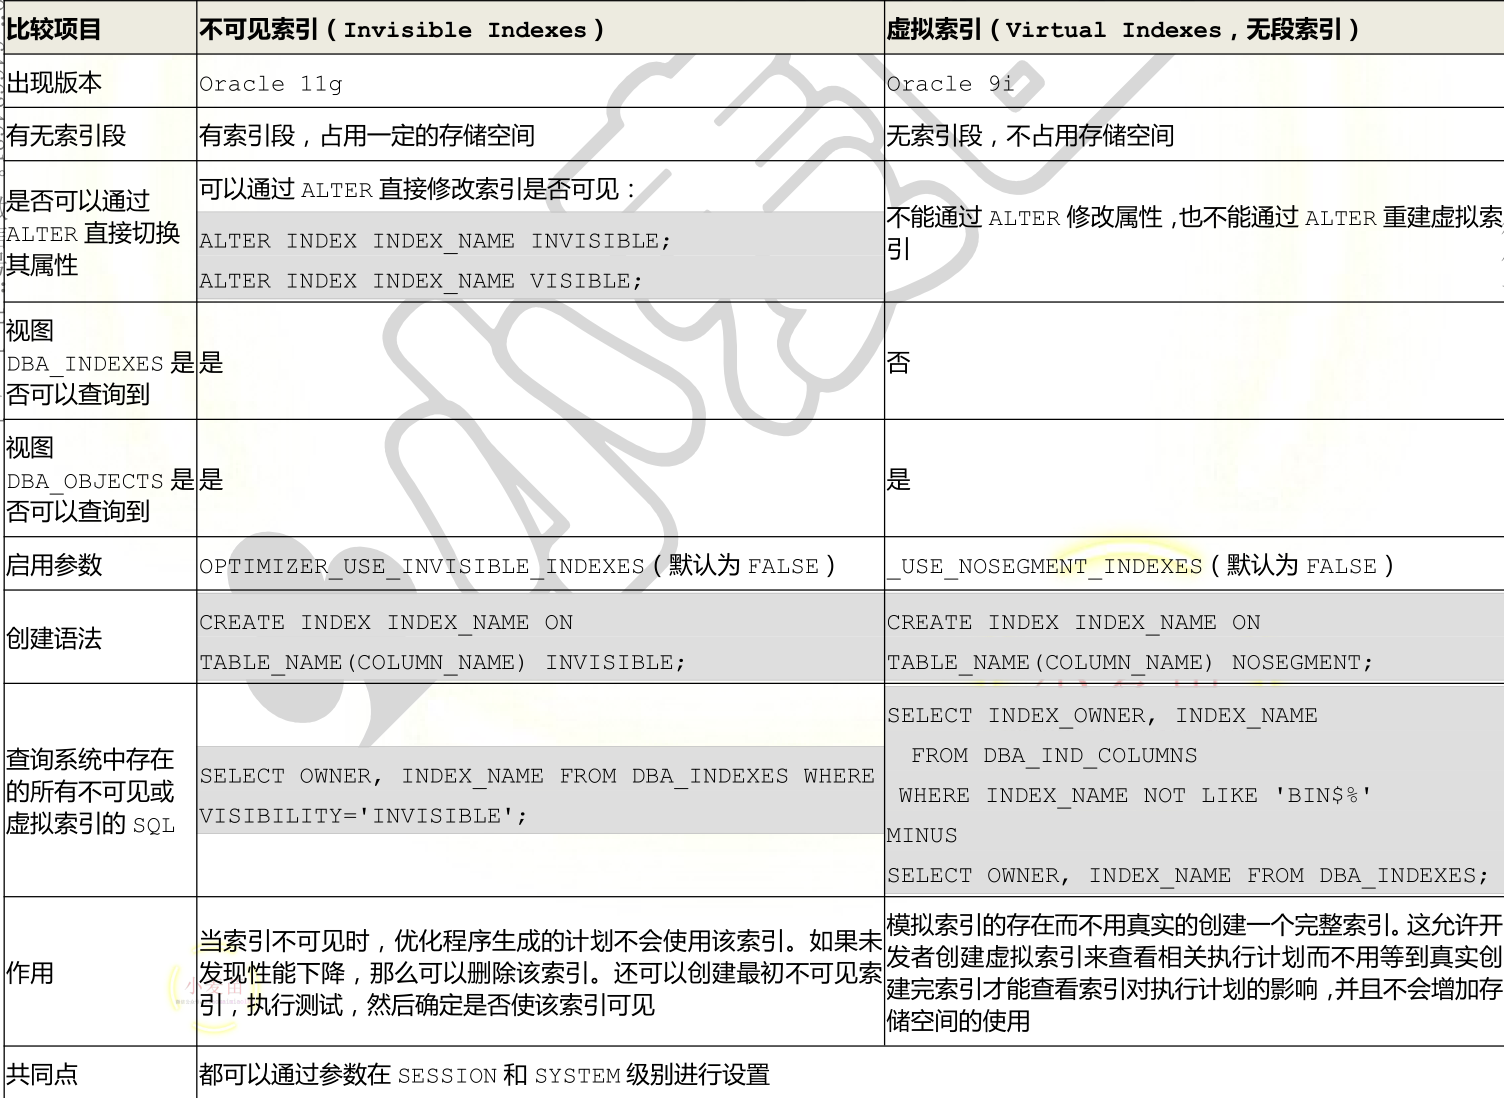Click the 'MINUS' keyword
Viewport: 1504px width, 1098px height.
coord(922,836)
